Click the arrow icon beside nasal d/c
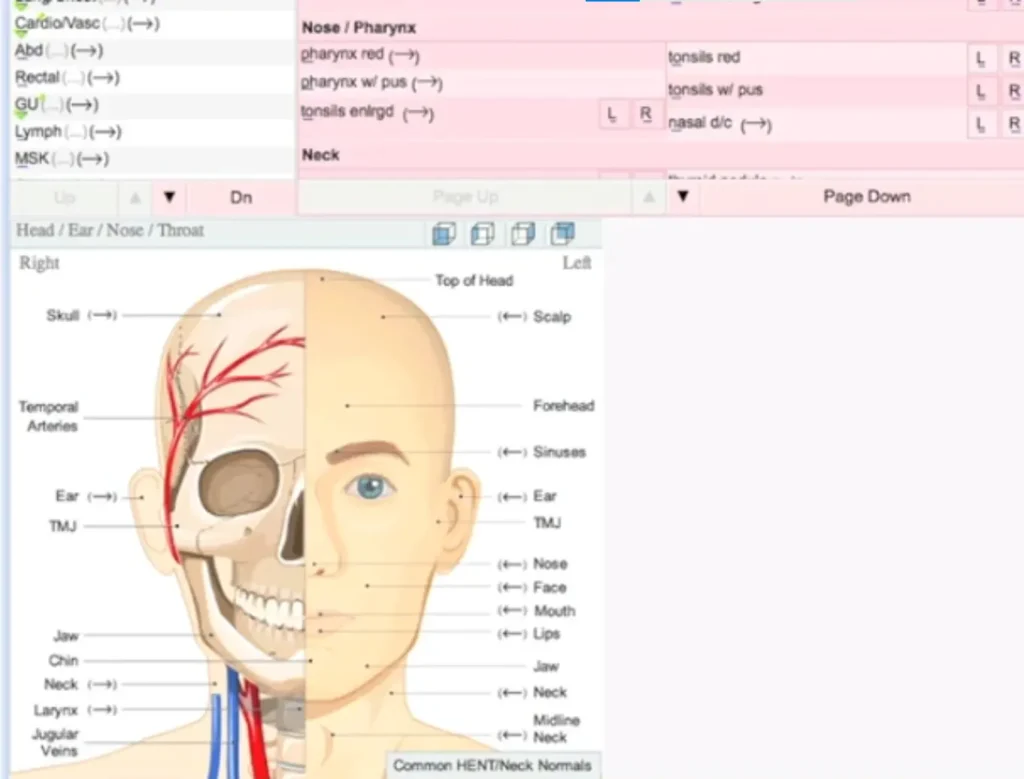This screenshot has height=779, width=1024. pos(757,124)
